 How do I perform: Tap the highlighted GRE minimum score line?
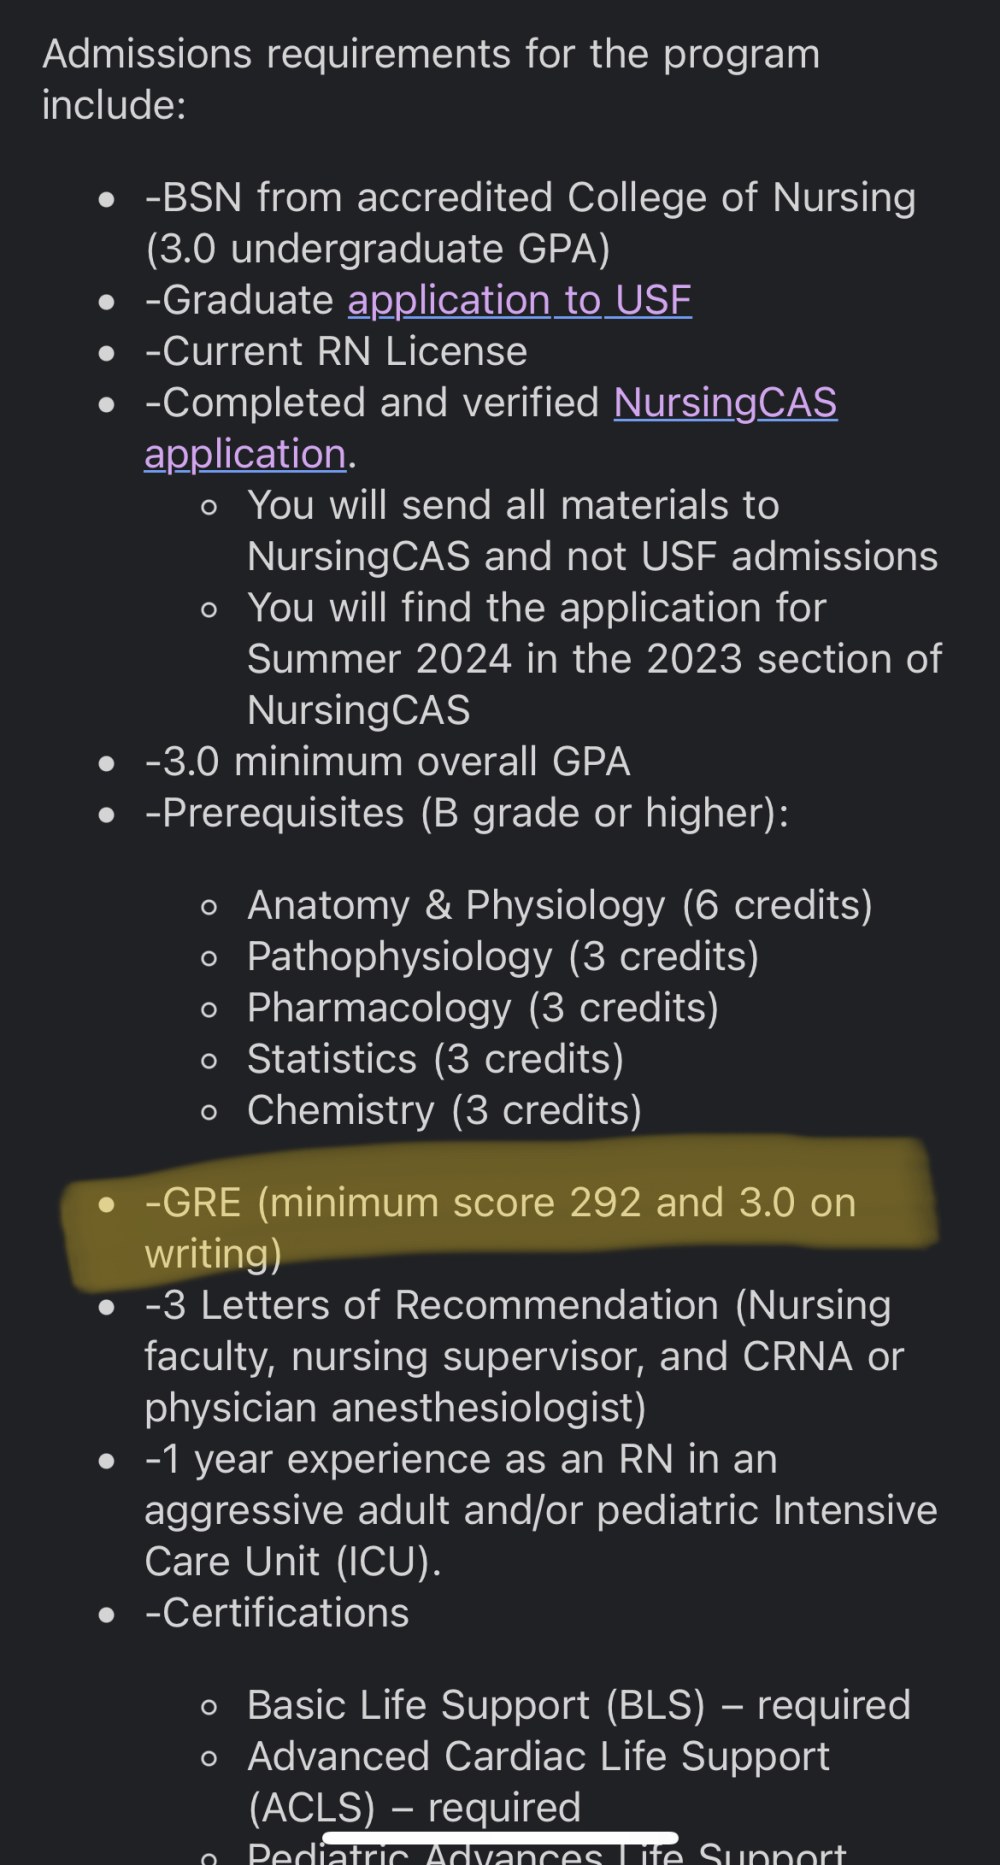500,1227
